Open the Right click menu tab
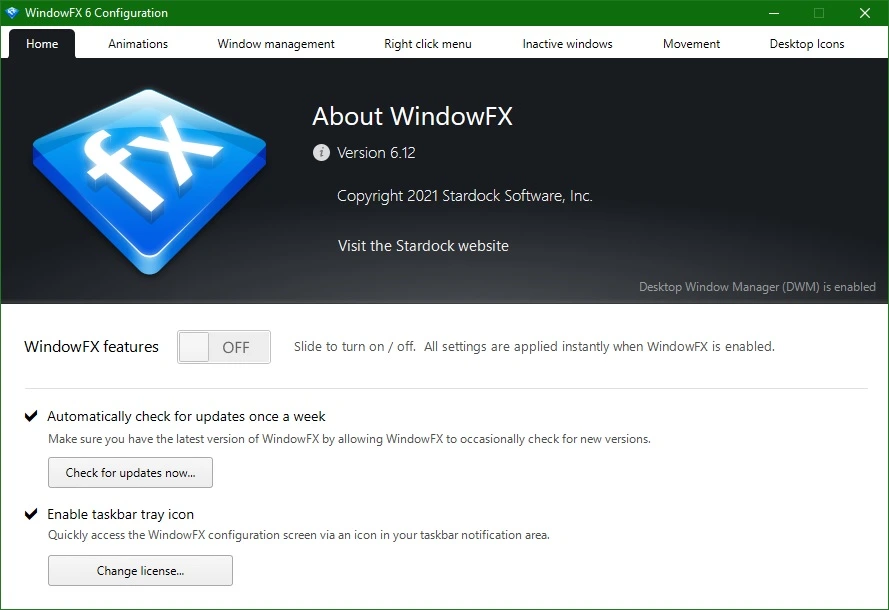The image size is (889, 610). 427,44
